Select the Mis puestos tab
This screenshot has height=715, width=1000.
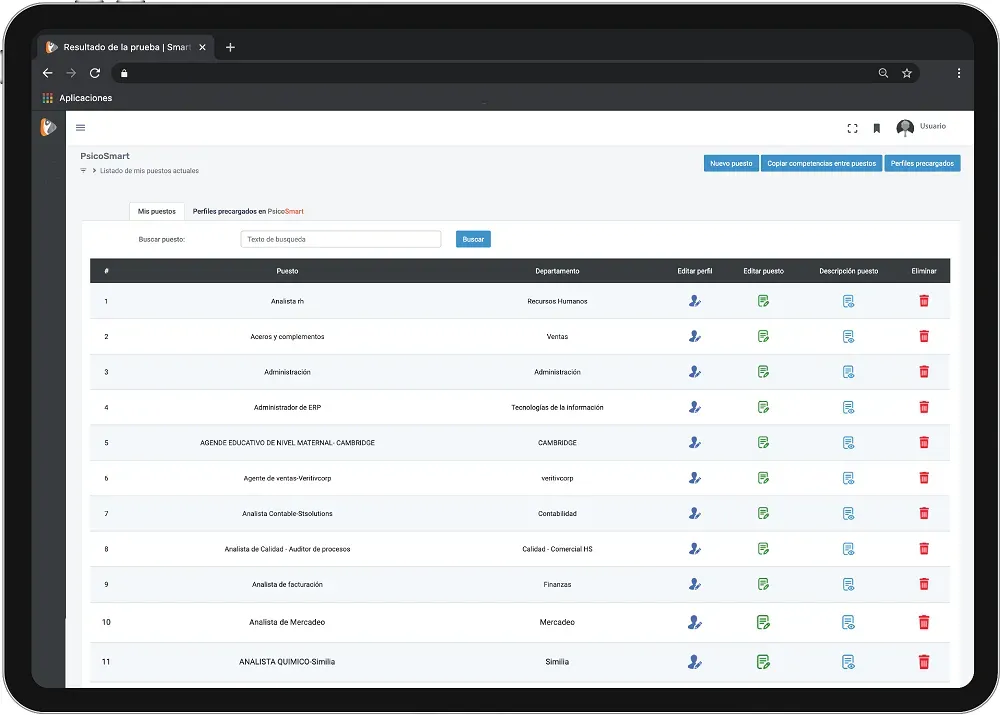(x=157, y=211)
